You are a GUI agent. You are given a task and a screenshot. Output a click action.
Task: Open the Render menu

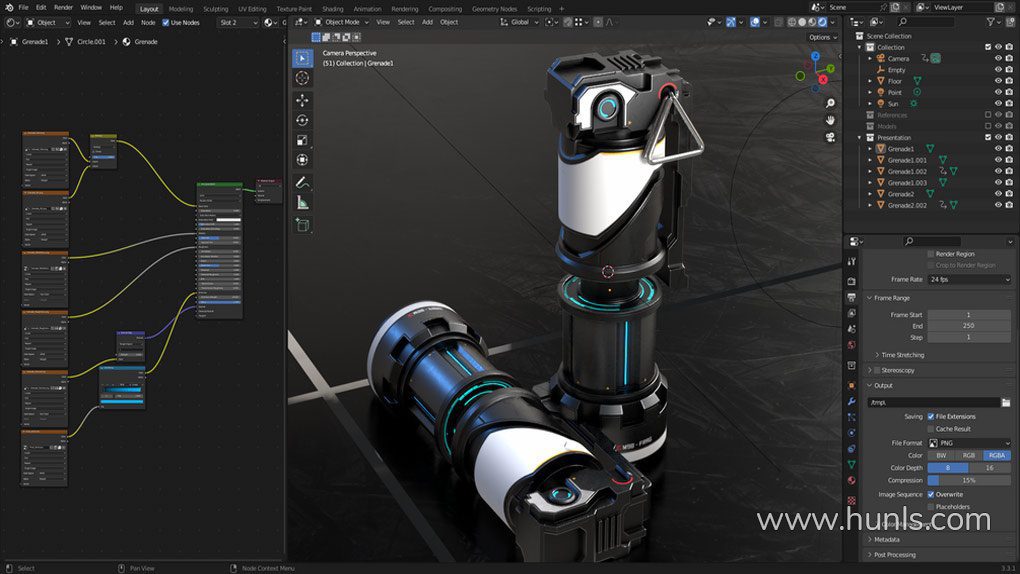coord(63,7)
